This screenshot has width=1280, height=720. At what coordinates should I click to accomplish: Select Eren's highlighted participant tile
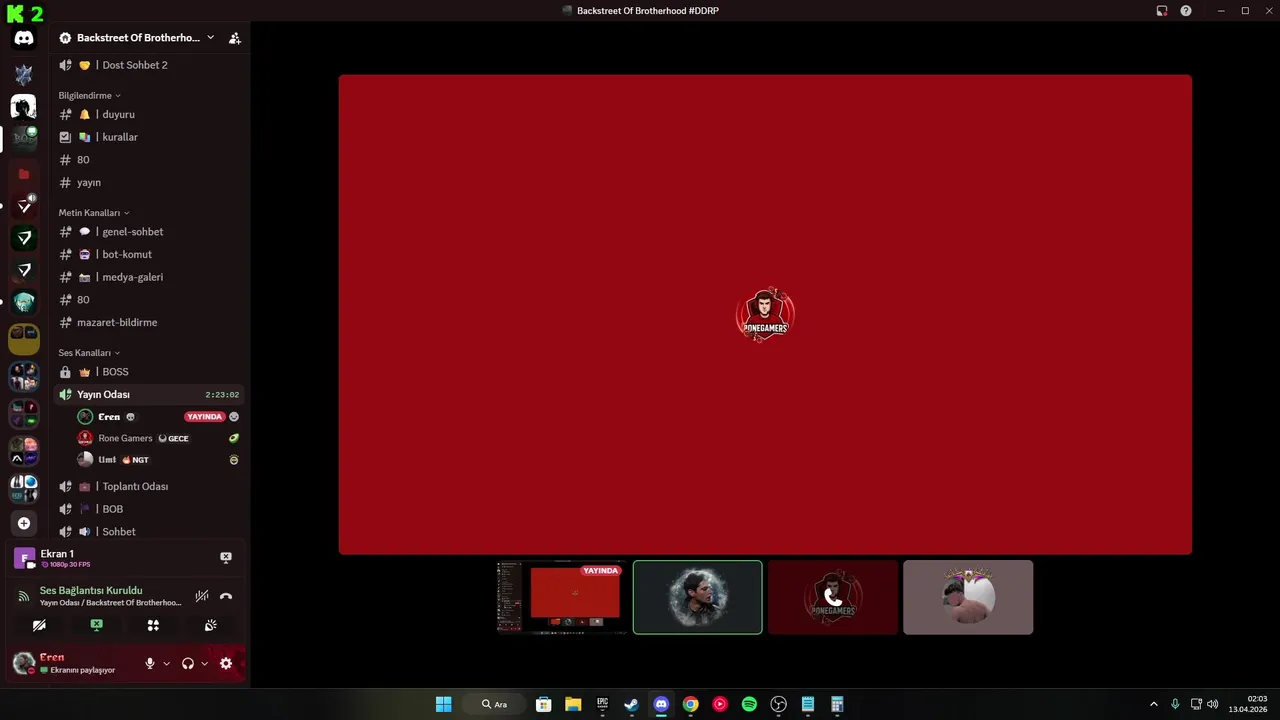(698, 597)
